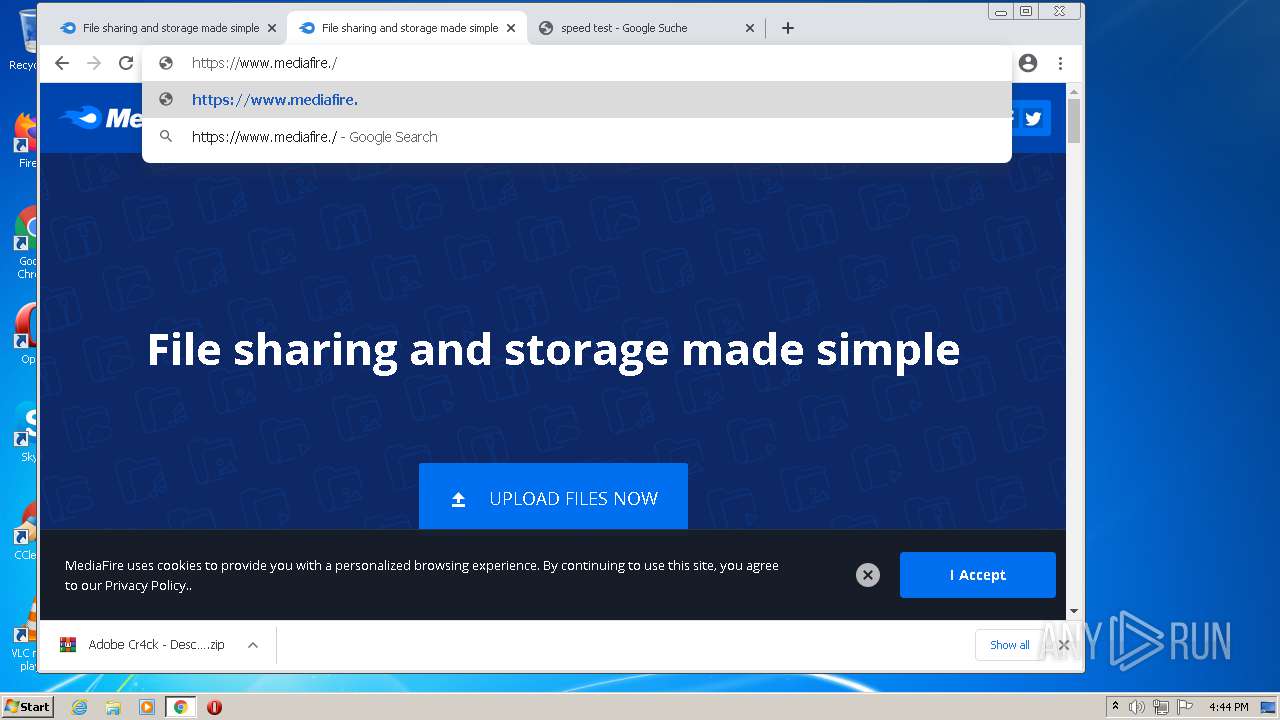Accept cookies with I Accept button
This screenshot has height=720, width=1280.
[x=977, y=575]
